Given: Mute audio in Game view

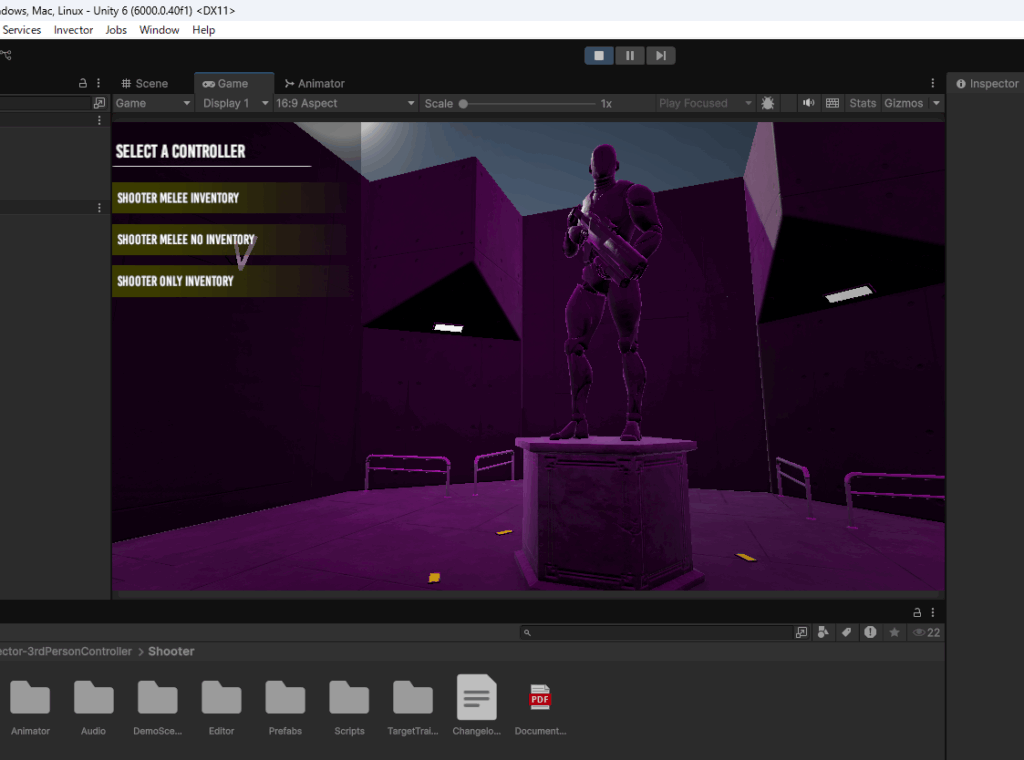Looking at the screenshot, I should (x=808, y=103).
